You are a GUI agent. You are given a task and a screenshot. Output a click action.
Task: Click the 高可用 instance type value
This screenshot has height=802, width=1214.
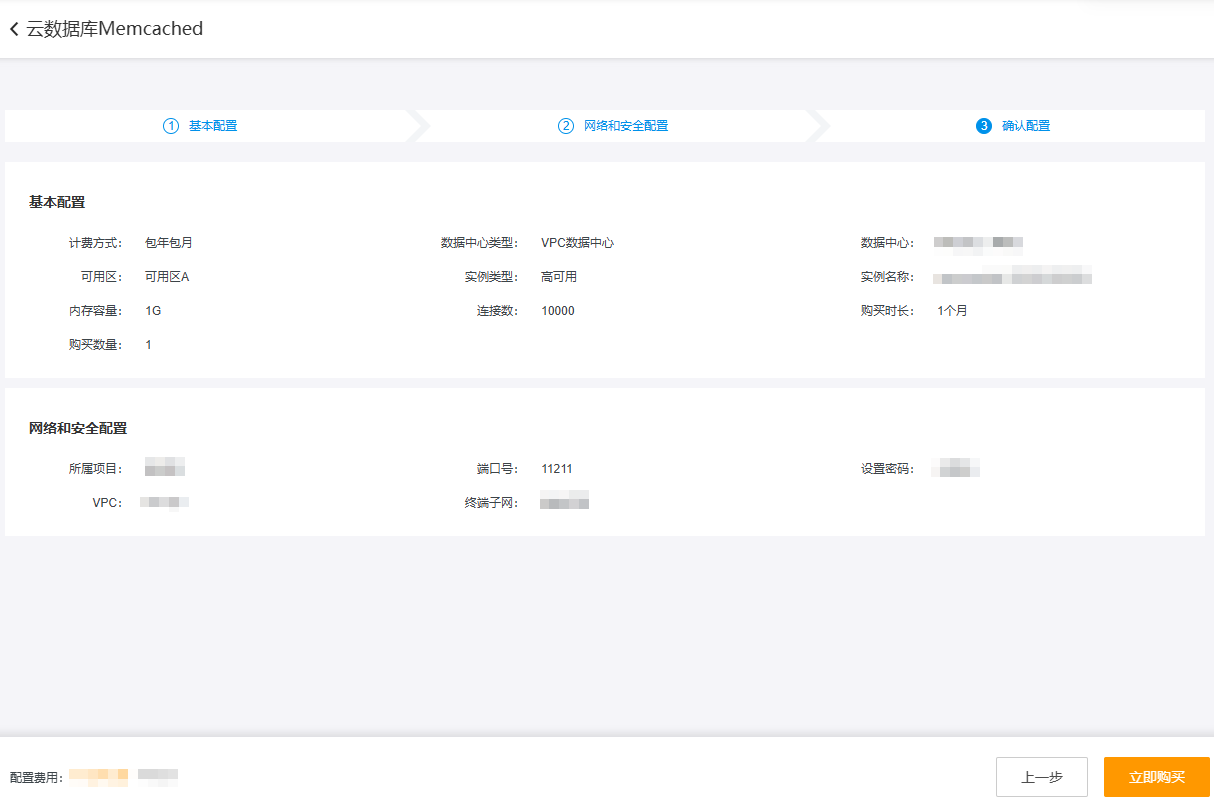click(559, 277)
